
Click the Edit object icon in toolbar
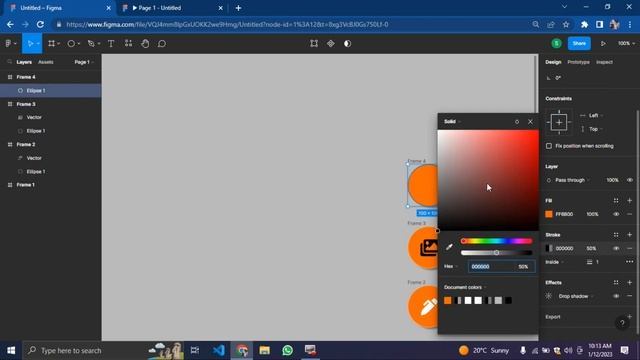coord(314,43)
